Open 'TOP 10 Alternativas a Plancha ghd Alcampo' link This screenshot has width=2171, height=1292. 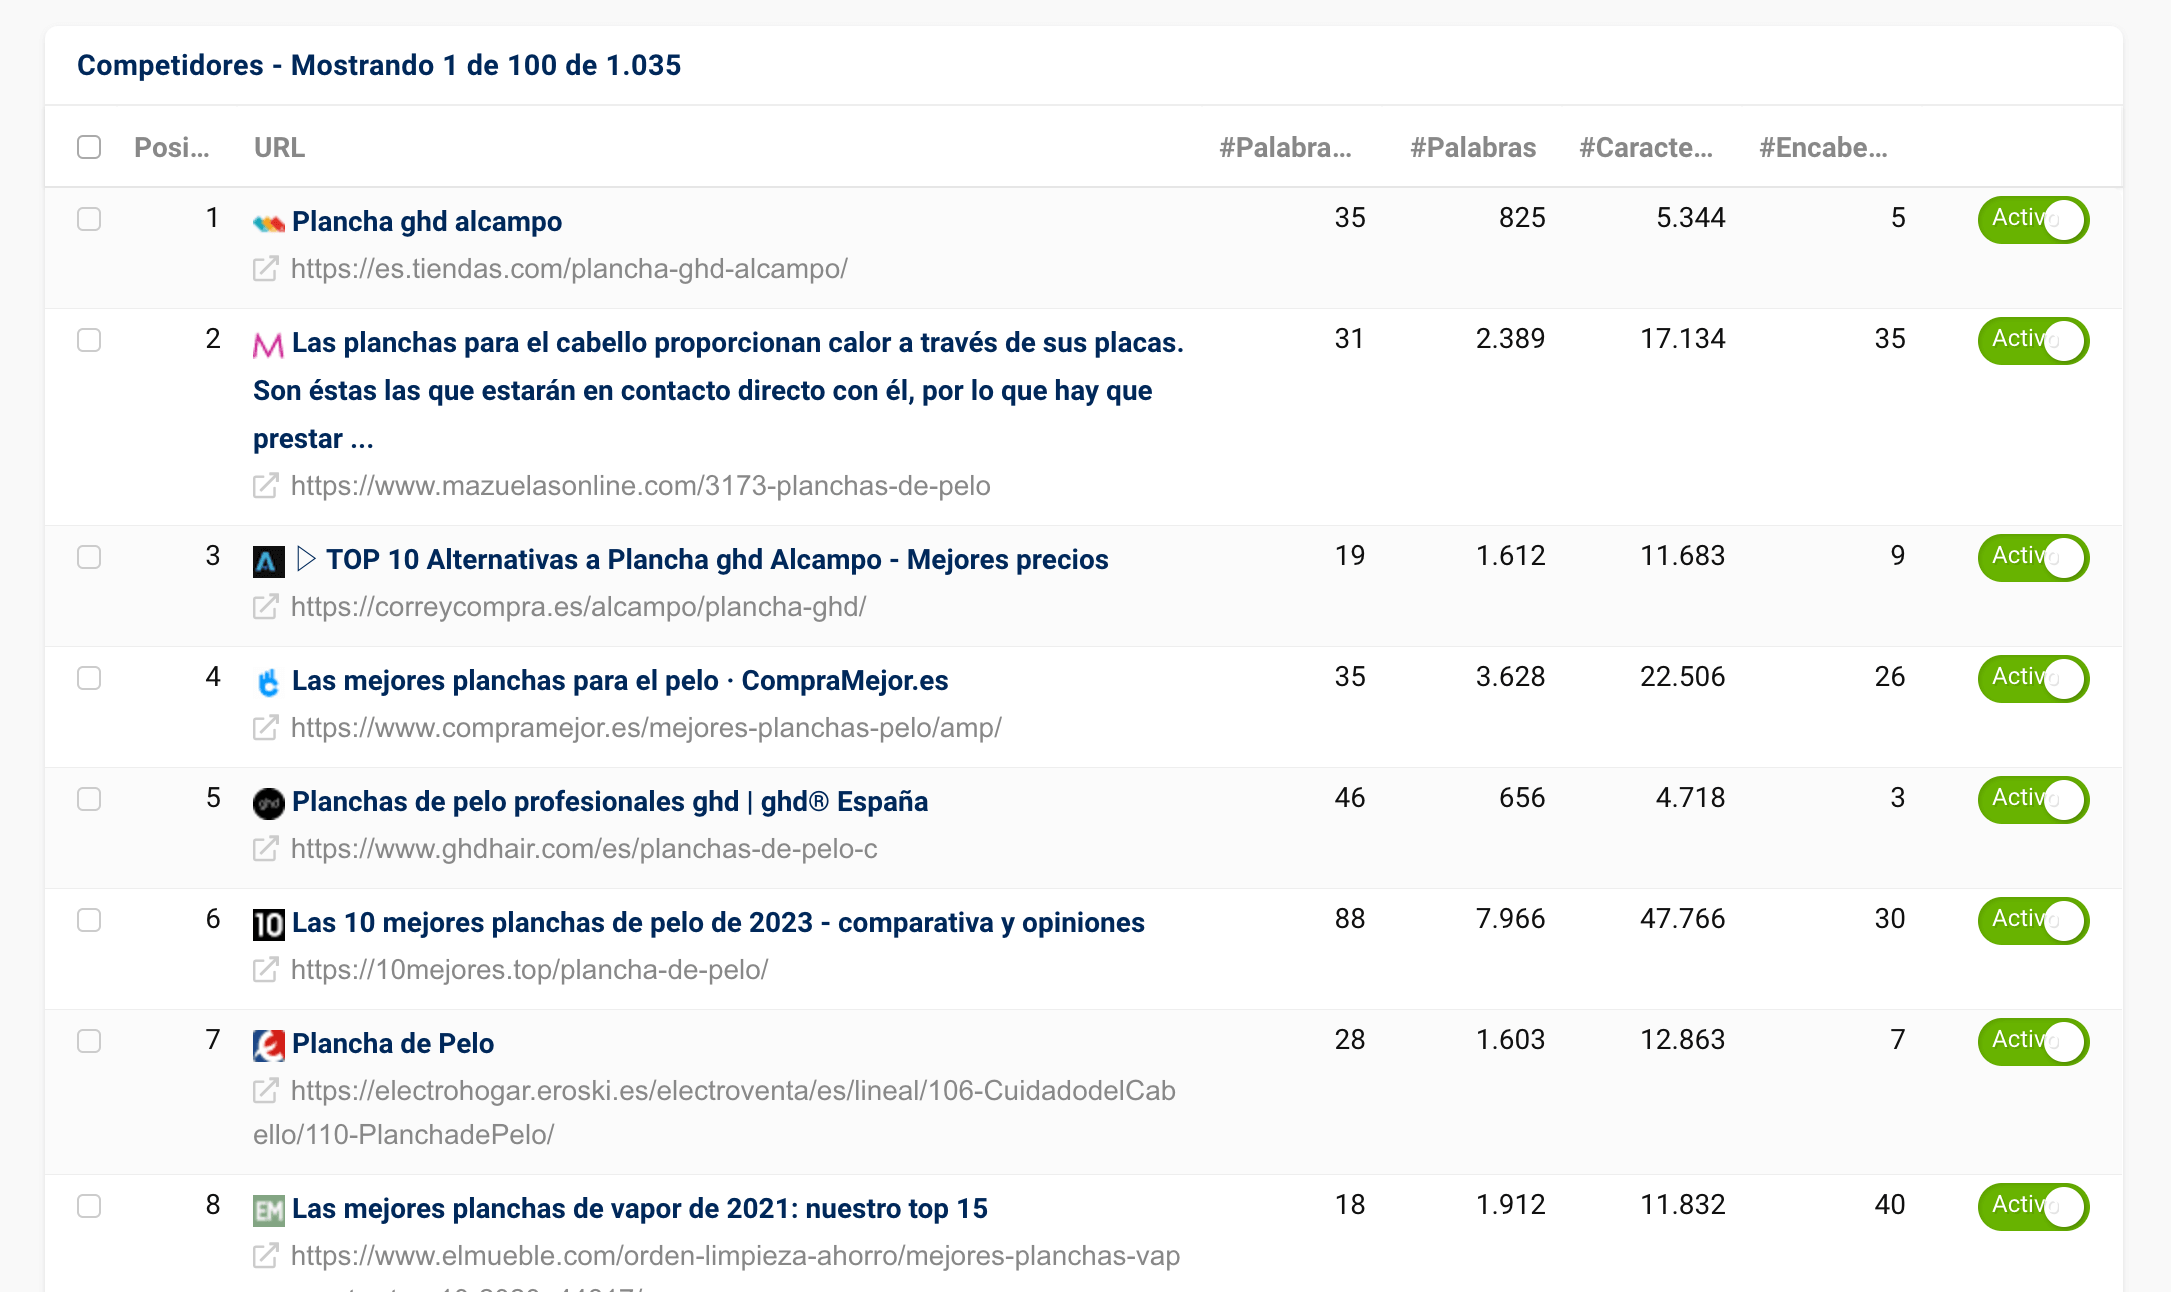click(x=716, y=560)
